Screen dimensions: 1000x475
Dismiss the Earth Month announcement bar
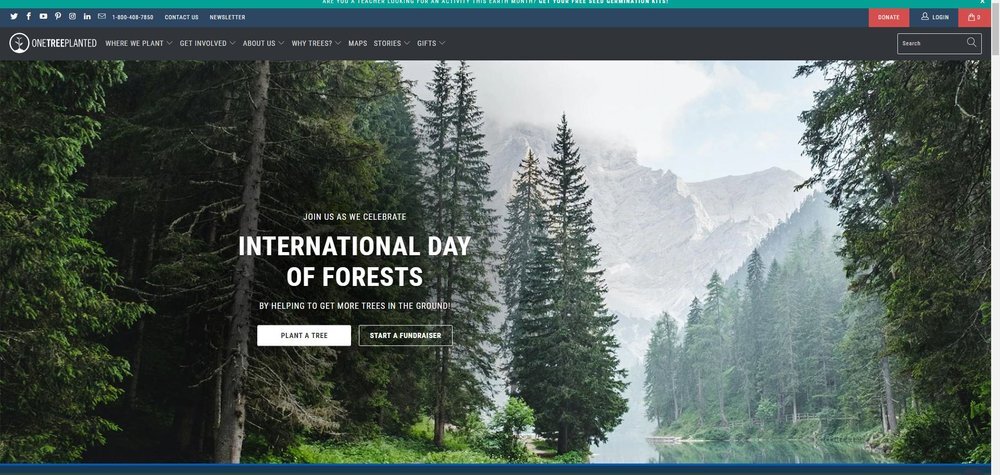coord(983,3)
